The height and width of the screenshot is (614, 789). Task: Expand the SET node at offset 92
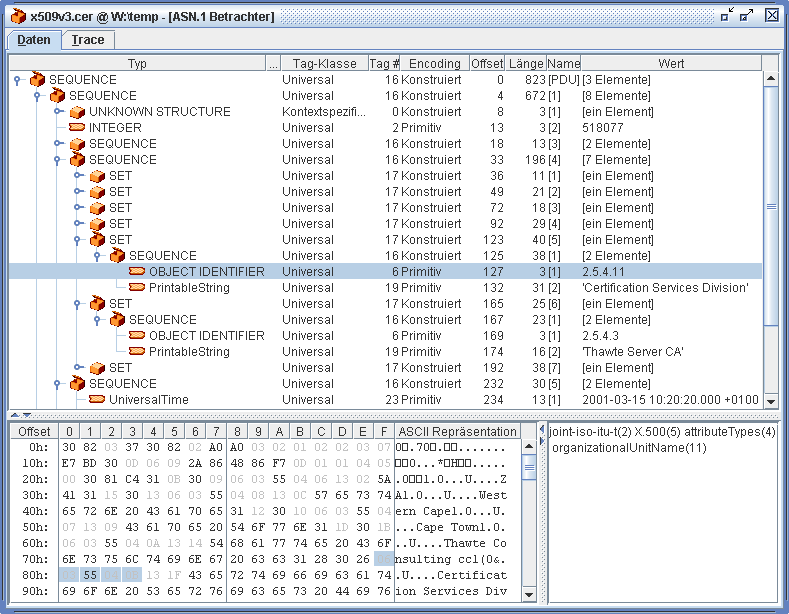77,224
